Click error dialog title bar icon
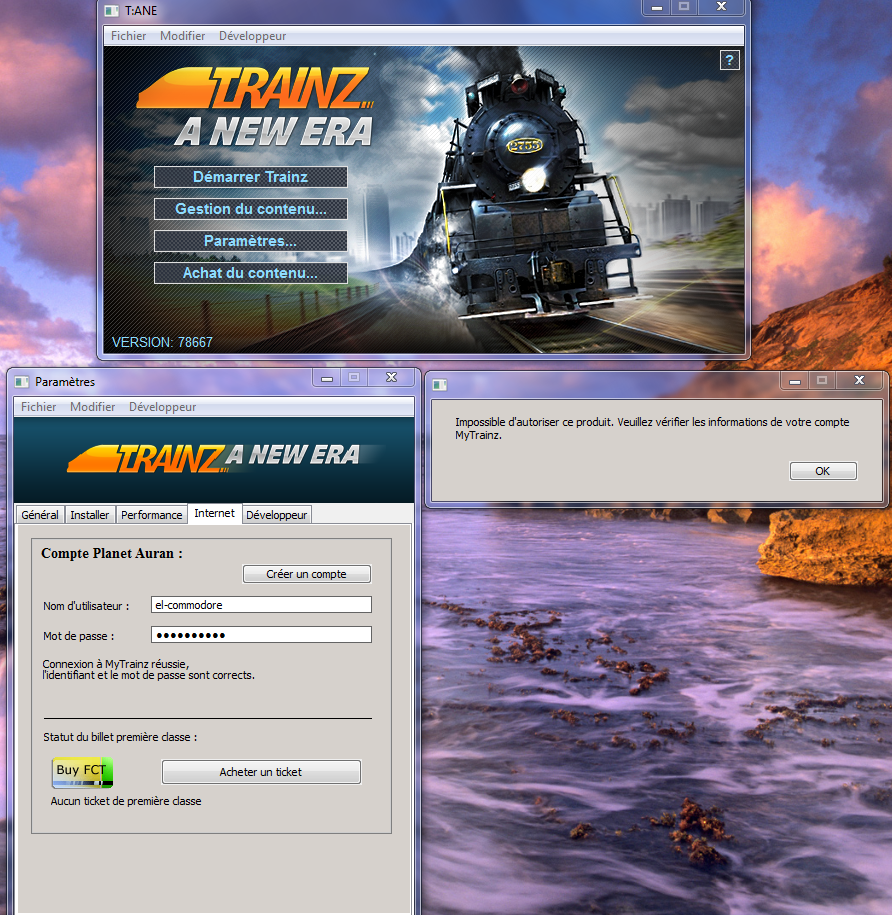 [439, 385]
